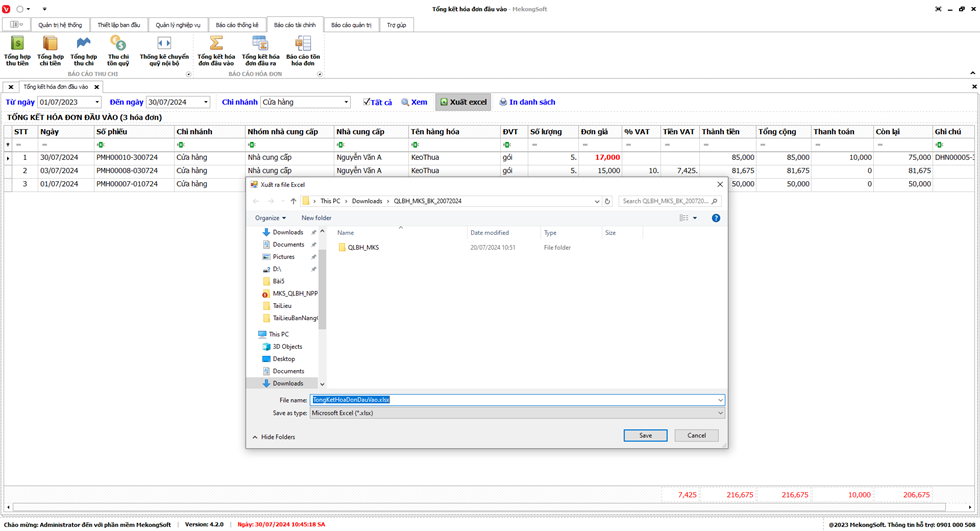Select the Tổng hợp thu chi chart icon
Screen dimensions: 980x531
(x=84, y=45)
